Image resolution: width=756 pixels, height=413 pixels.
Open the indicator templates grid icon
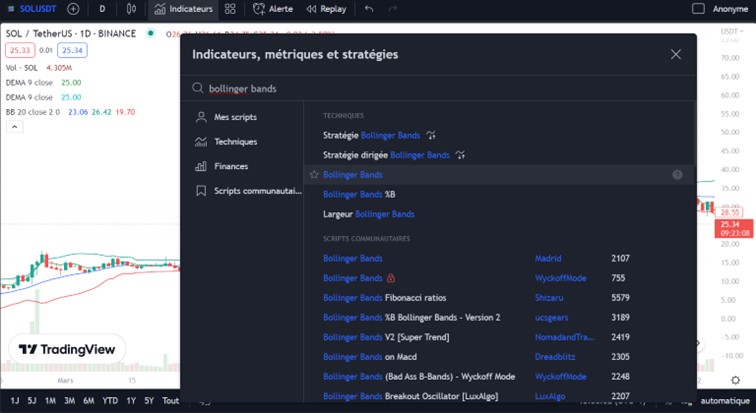click(x=231, y=9)
